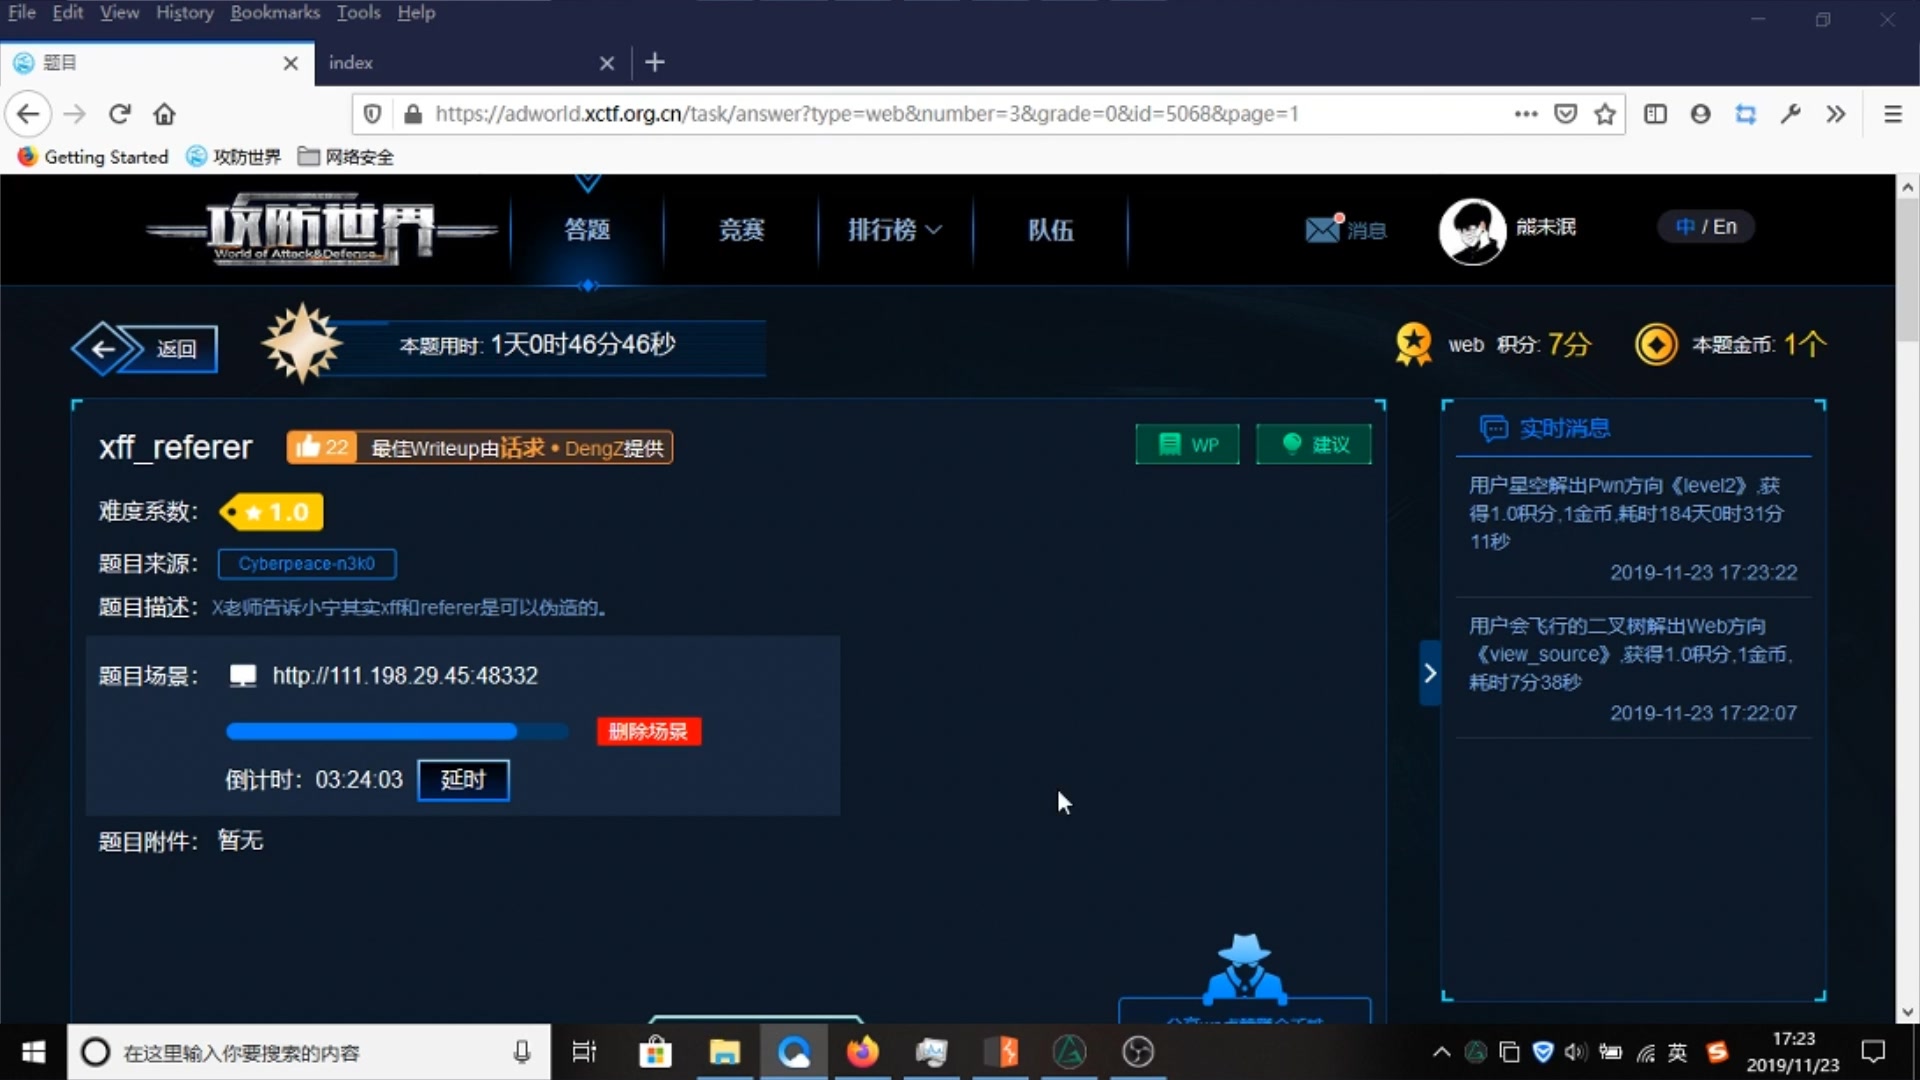The width and height of the screenshot is (1920, 1080).
Task: Click the 攻防世界 site logo
Action: point(321,231)
